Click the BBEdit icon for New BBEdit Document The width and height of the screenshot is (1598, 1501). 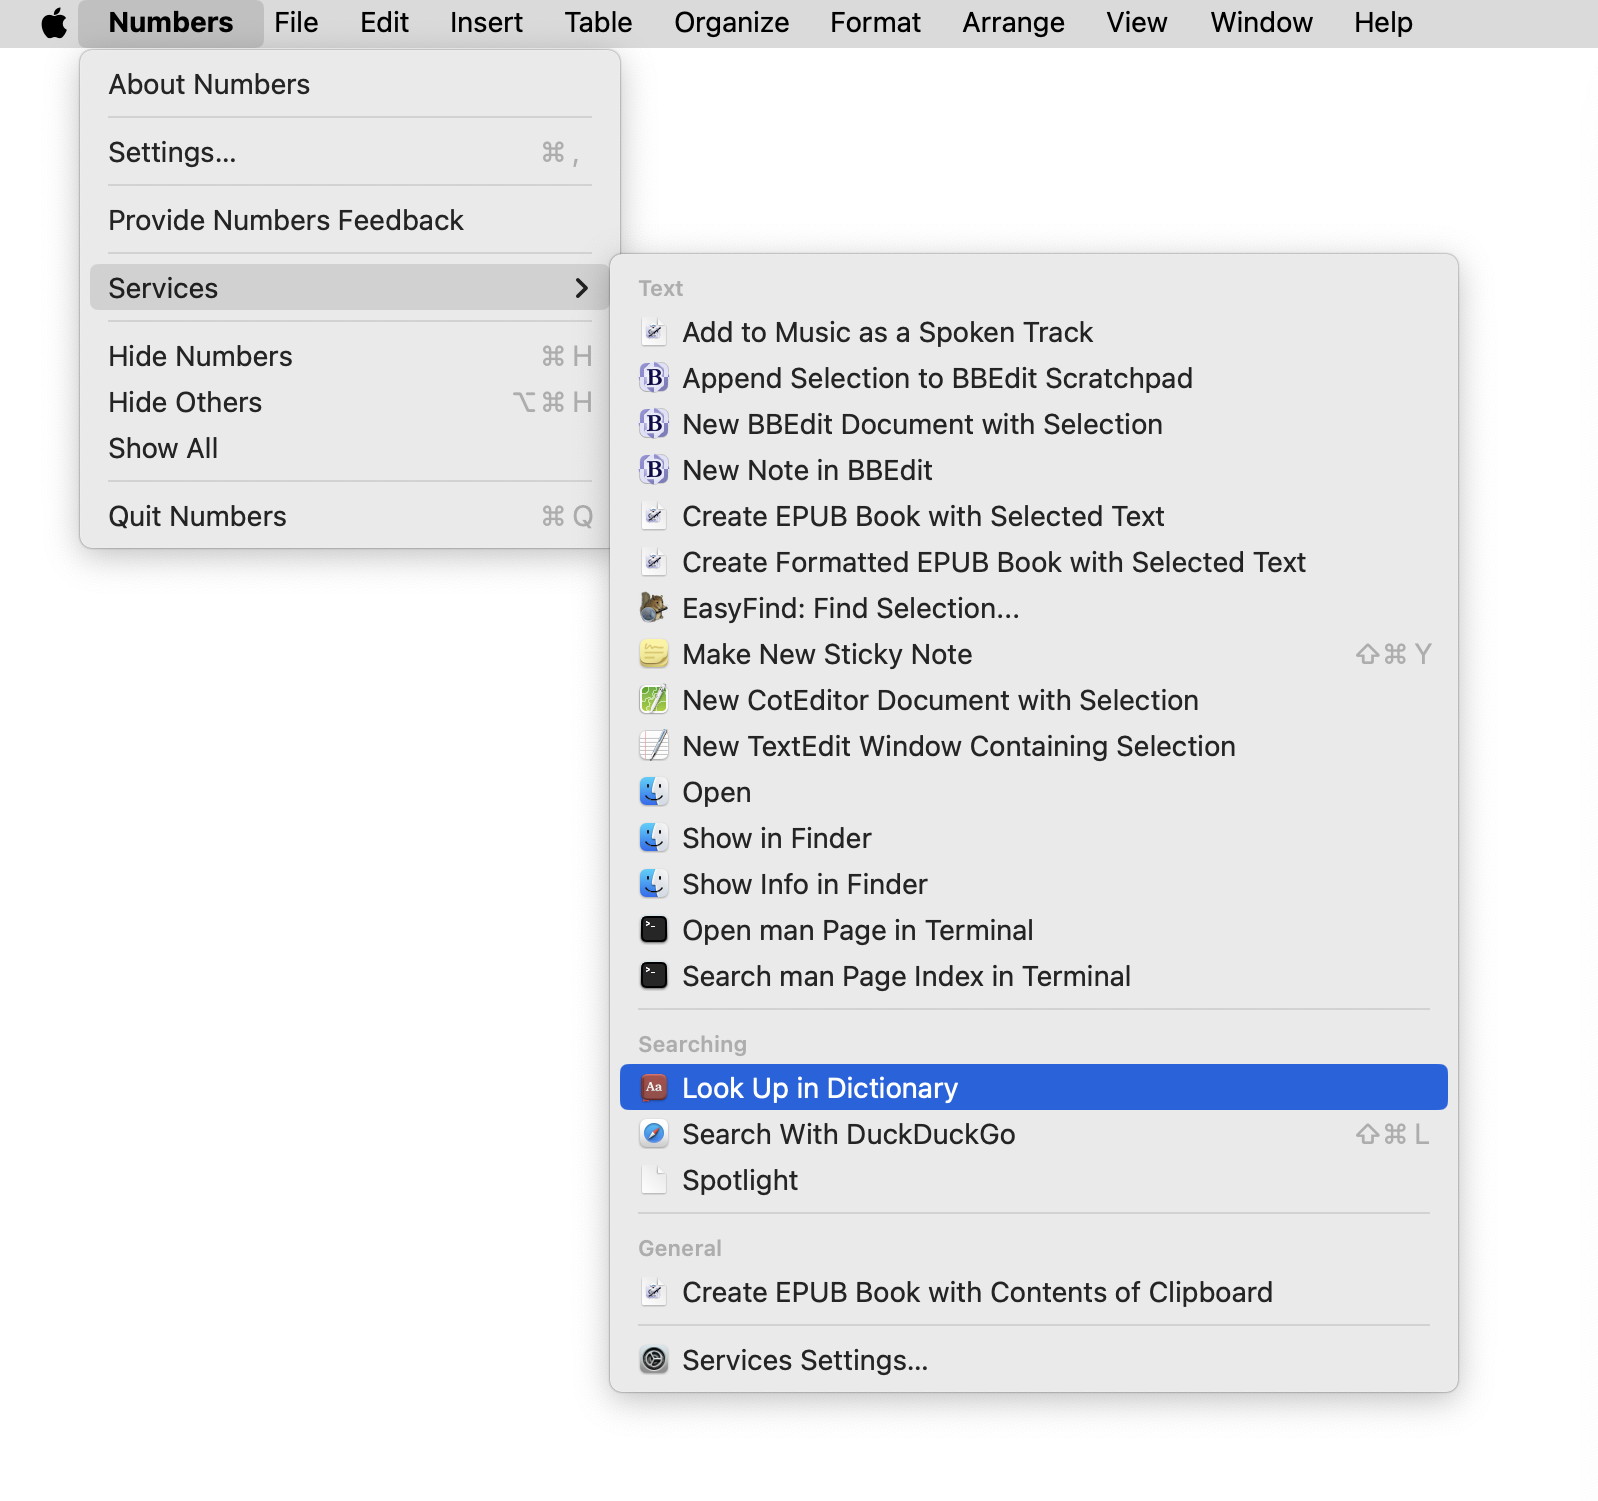[654, 424]
